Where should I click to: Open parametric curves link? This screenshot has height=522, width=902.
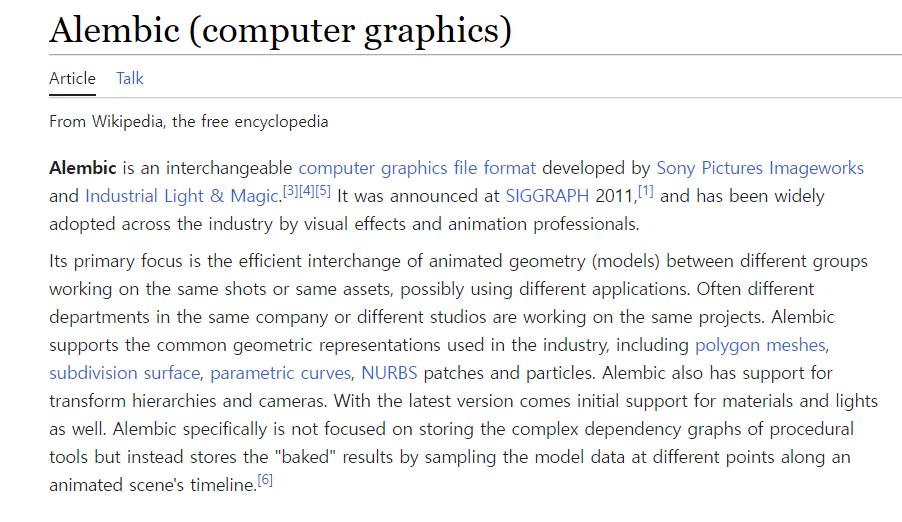click(x=280, y=374)
